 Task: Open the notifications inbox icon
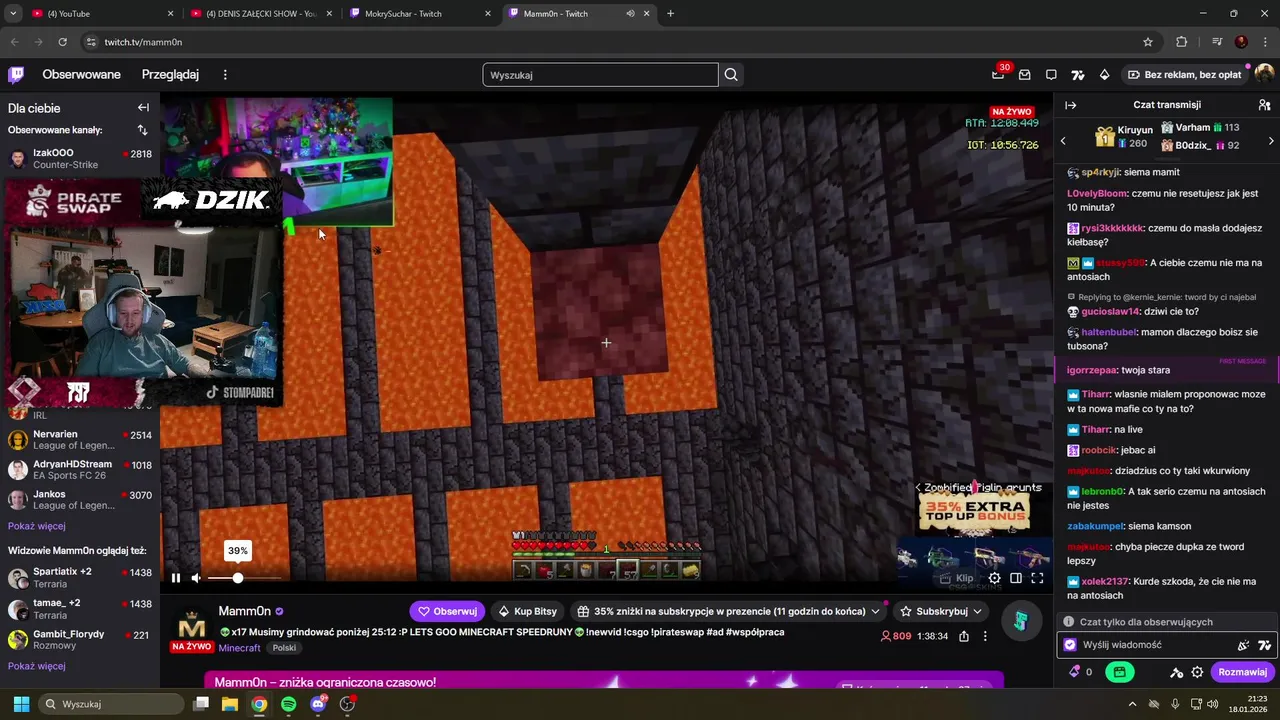[x=1025, y=75]
